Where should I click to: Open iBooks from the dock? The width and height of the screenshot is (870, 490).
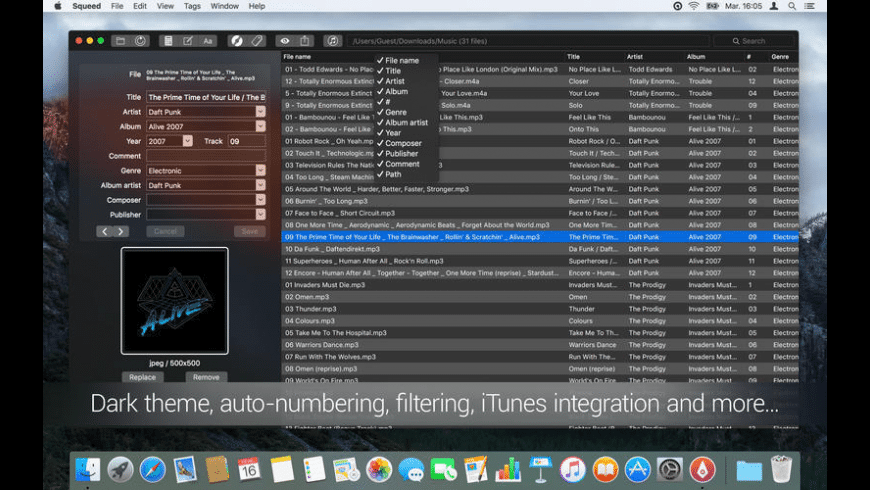pyautogui.click(x=605, y=469)
